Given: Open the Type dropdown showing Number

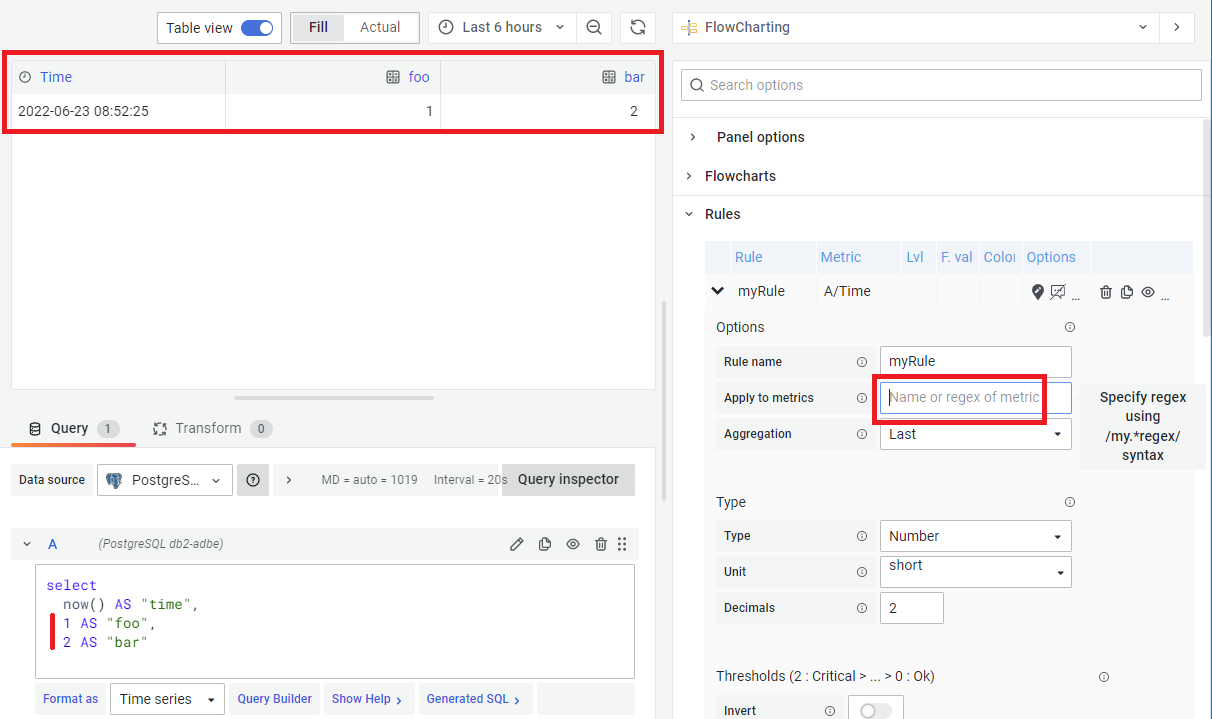Looking at the screenshot, I should 975,536.
